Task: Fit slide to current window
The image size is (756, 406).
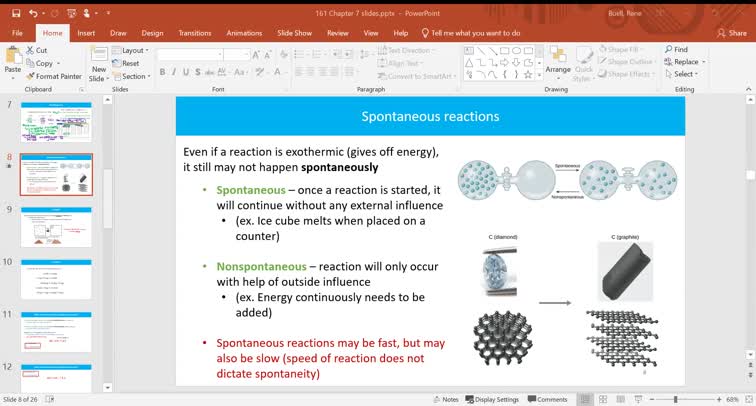Action: point(746,399)
